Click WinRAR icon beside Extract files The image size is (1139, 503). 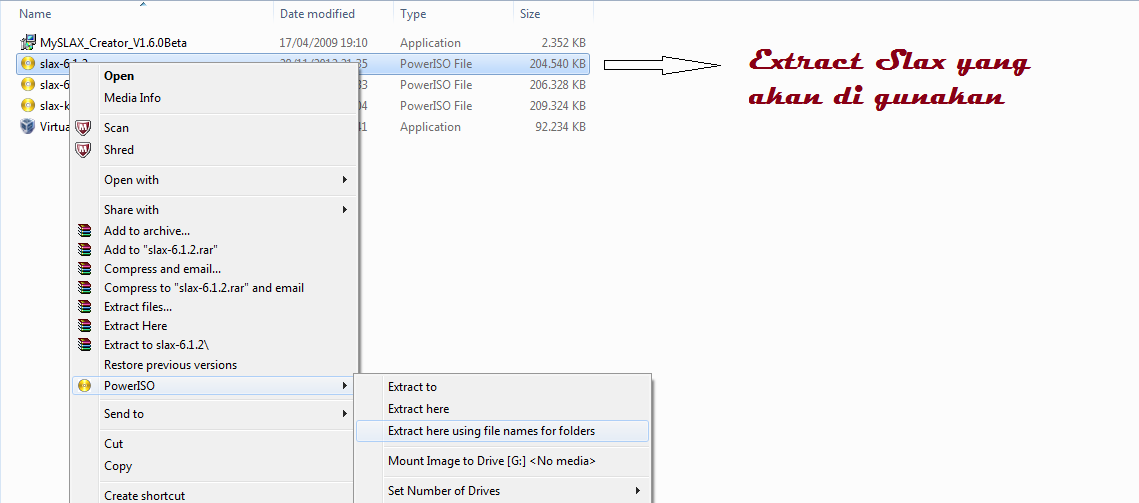coord(85,307)
